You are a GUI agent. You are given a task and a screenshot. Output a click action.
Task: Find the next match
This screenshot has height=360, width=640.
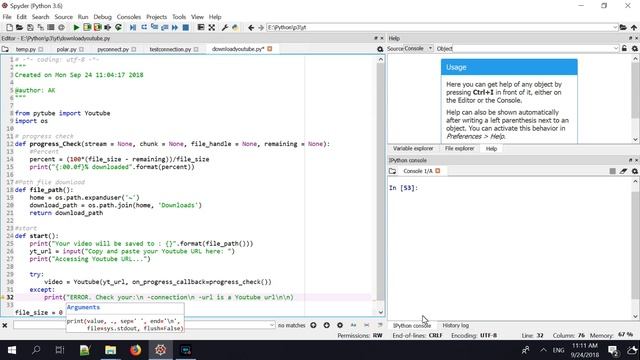[x=327, y=325]
